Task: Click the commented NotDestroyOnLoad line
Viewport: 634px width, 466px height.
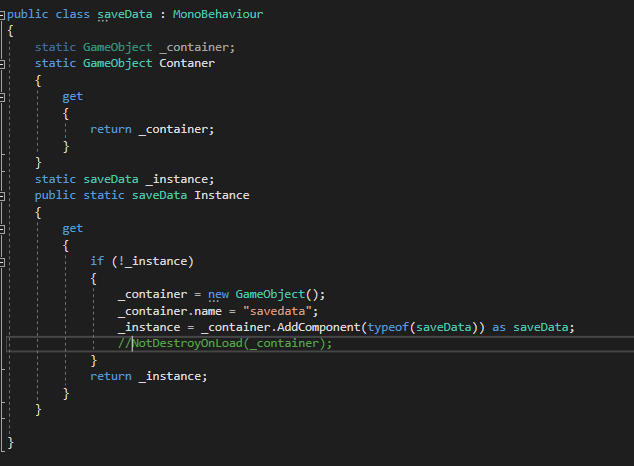Action: pos(225,343)
